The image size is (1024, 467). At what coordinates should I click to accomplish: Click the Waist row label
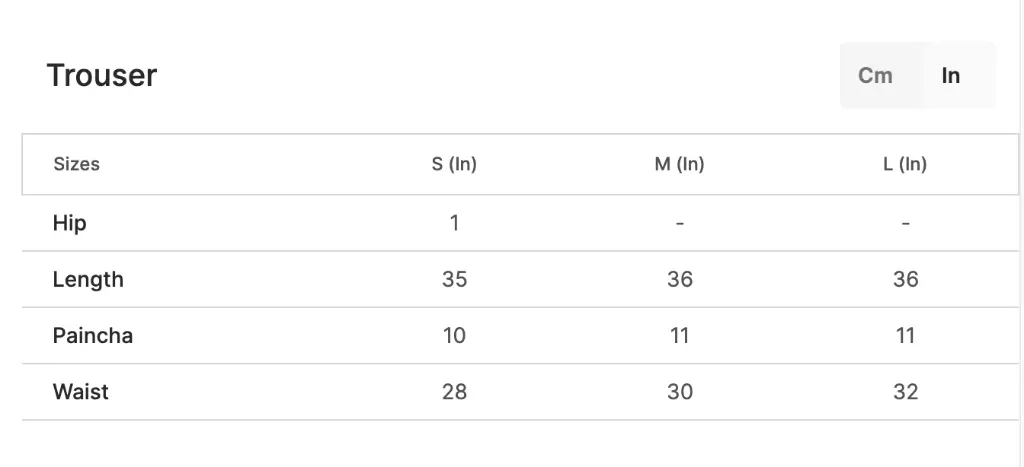coord(81,392)
